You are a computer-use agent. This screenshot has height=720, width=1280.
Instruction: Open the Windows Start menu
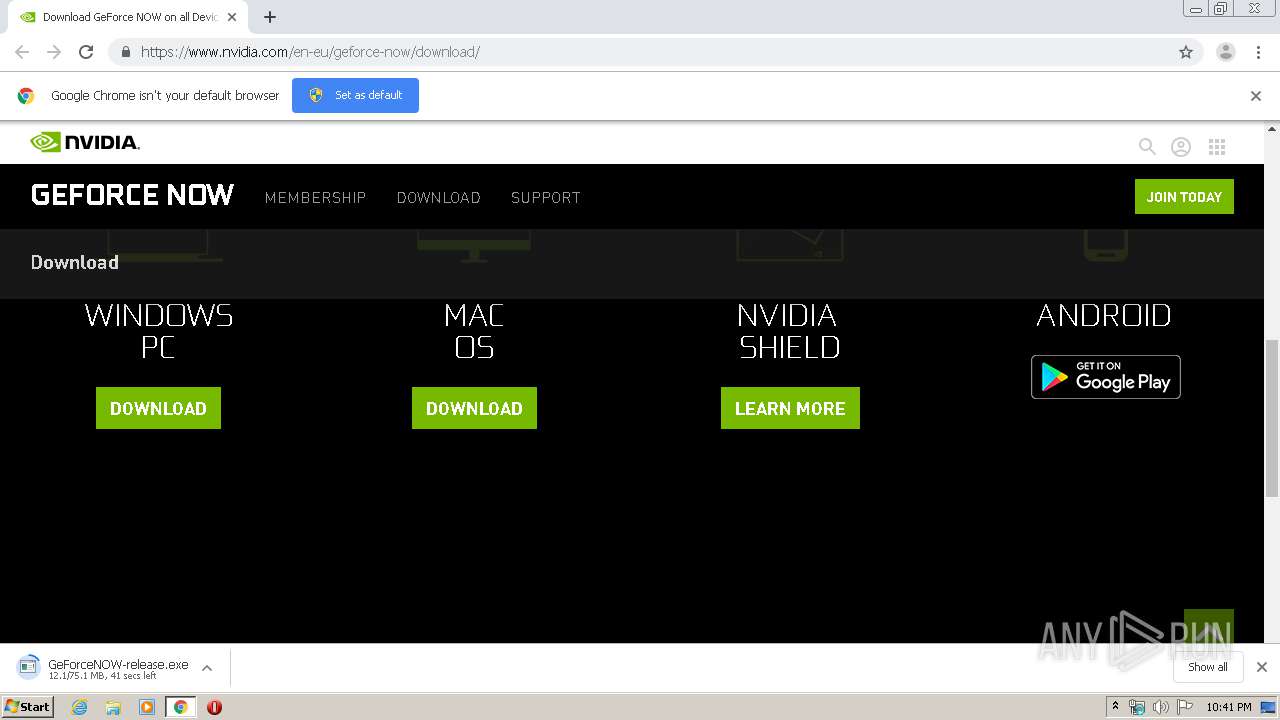pos(28,707)
